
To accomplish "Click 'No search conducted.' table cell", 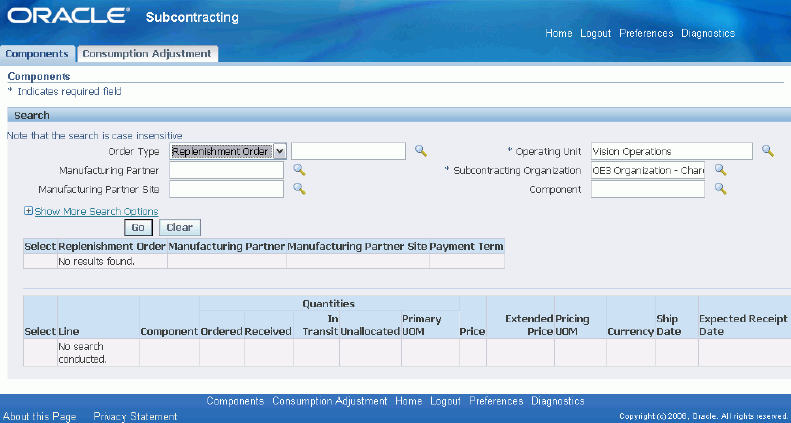I will point(98,353).
